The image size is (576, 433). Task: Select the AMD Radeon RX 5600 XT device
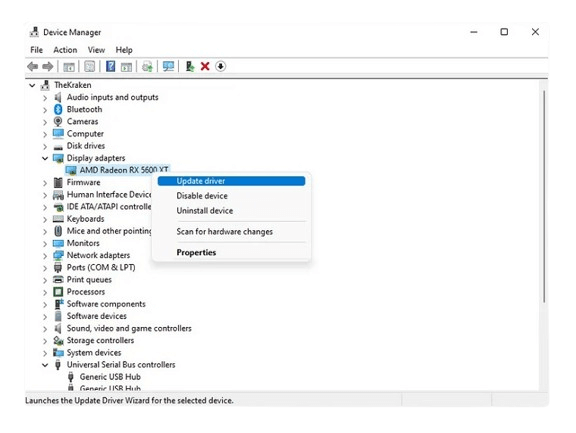click(x=124, y=170)
